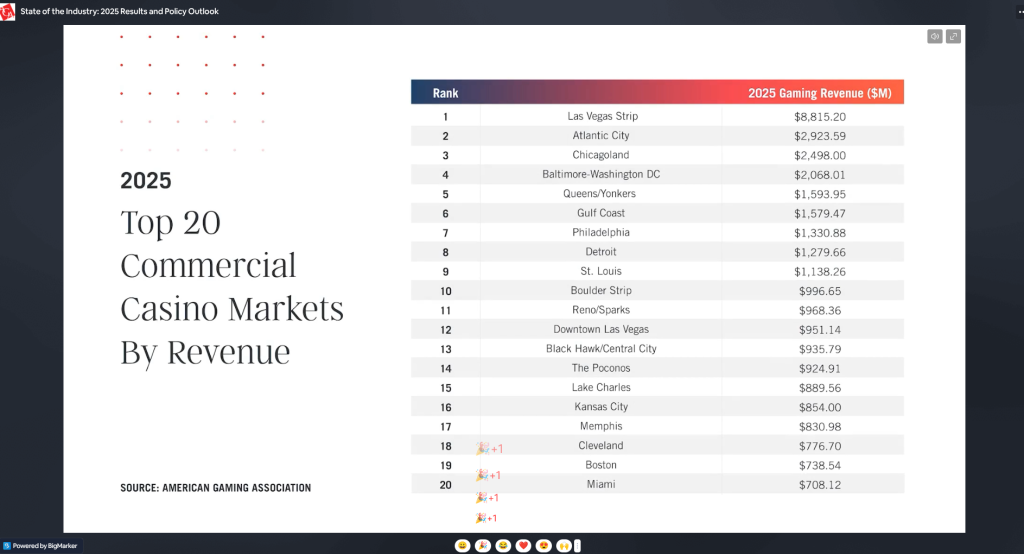1024x554 pixels.
Task: React with the raised hands emoji
Action: click(x=564, y=545)
